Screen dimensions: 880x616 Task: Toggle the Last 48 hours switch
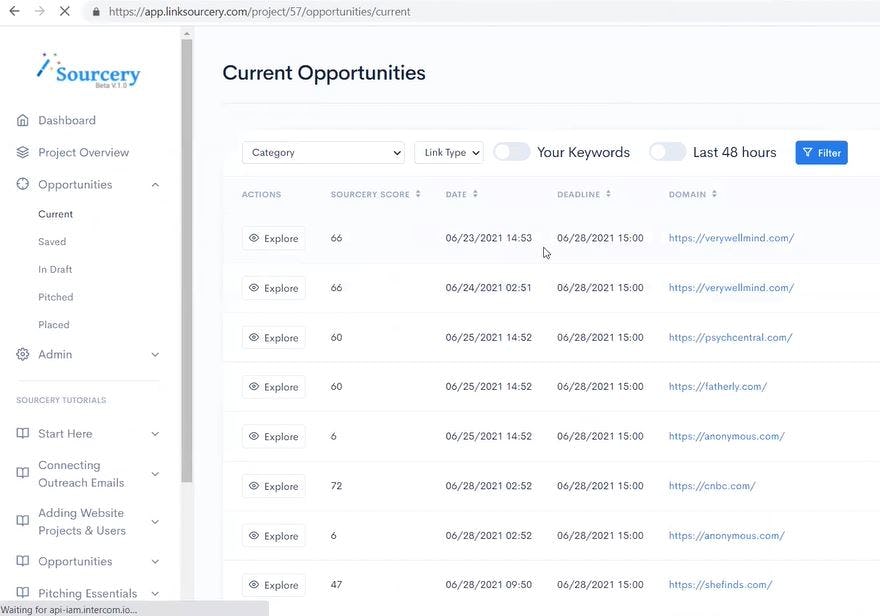[667, 152]
